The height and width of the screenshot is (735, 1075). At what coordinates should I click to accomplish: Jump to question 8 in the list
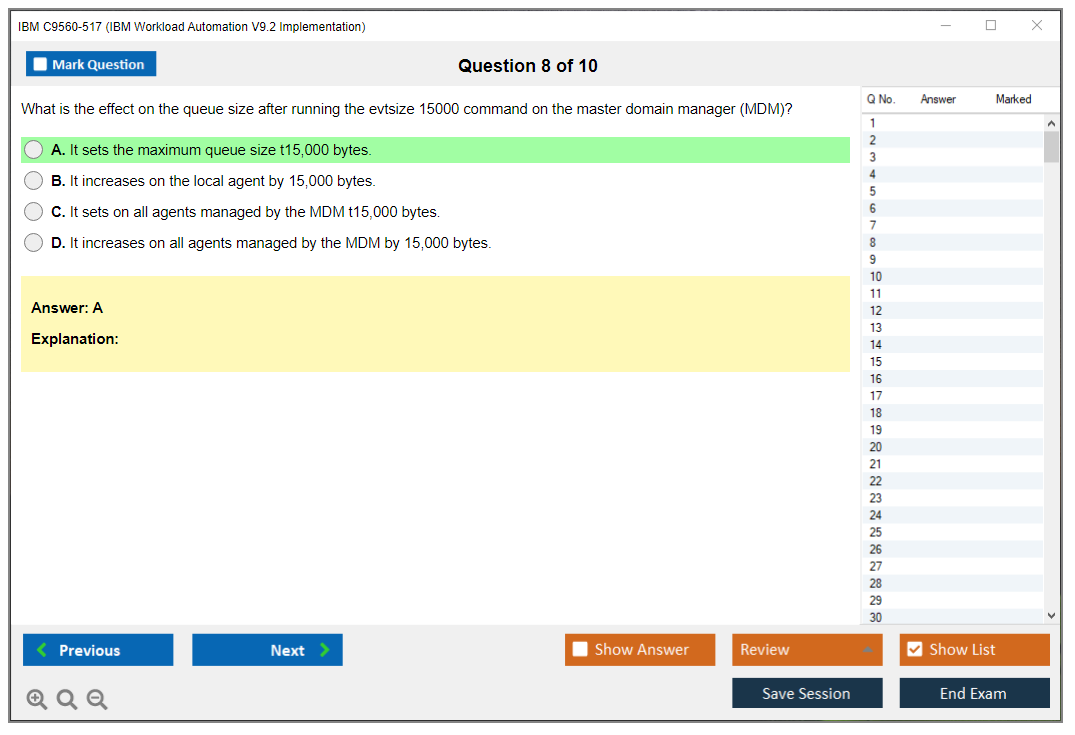click(873, 242)
